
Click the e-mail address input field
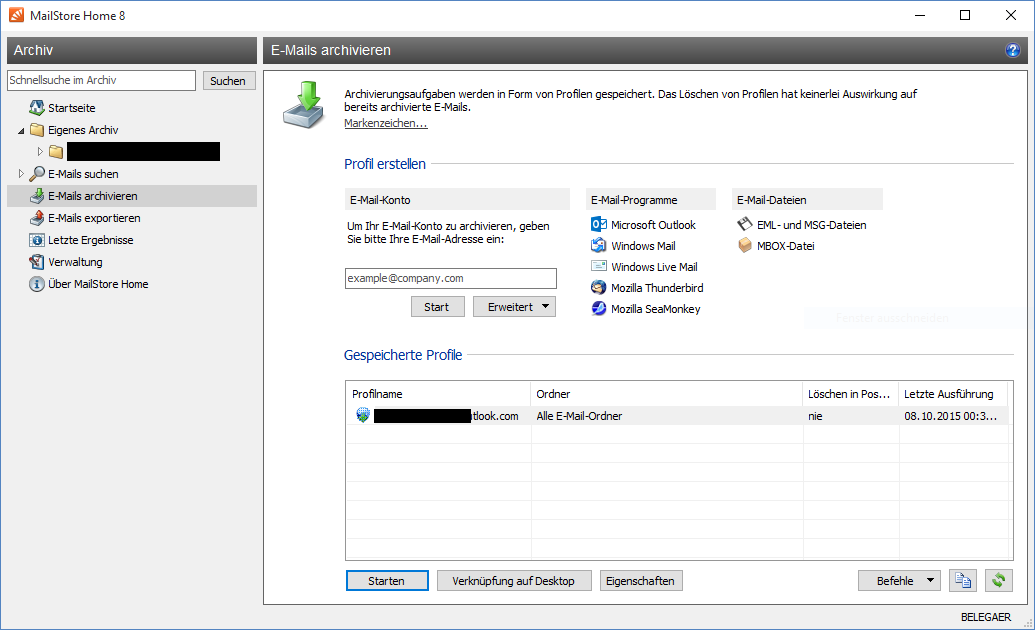(450, 278)
